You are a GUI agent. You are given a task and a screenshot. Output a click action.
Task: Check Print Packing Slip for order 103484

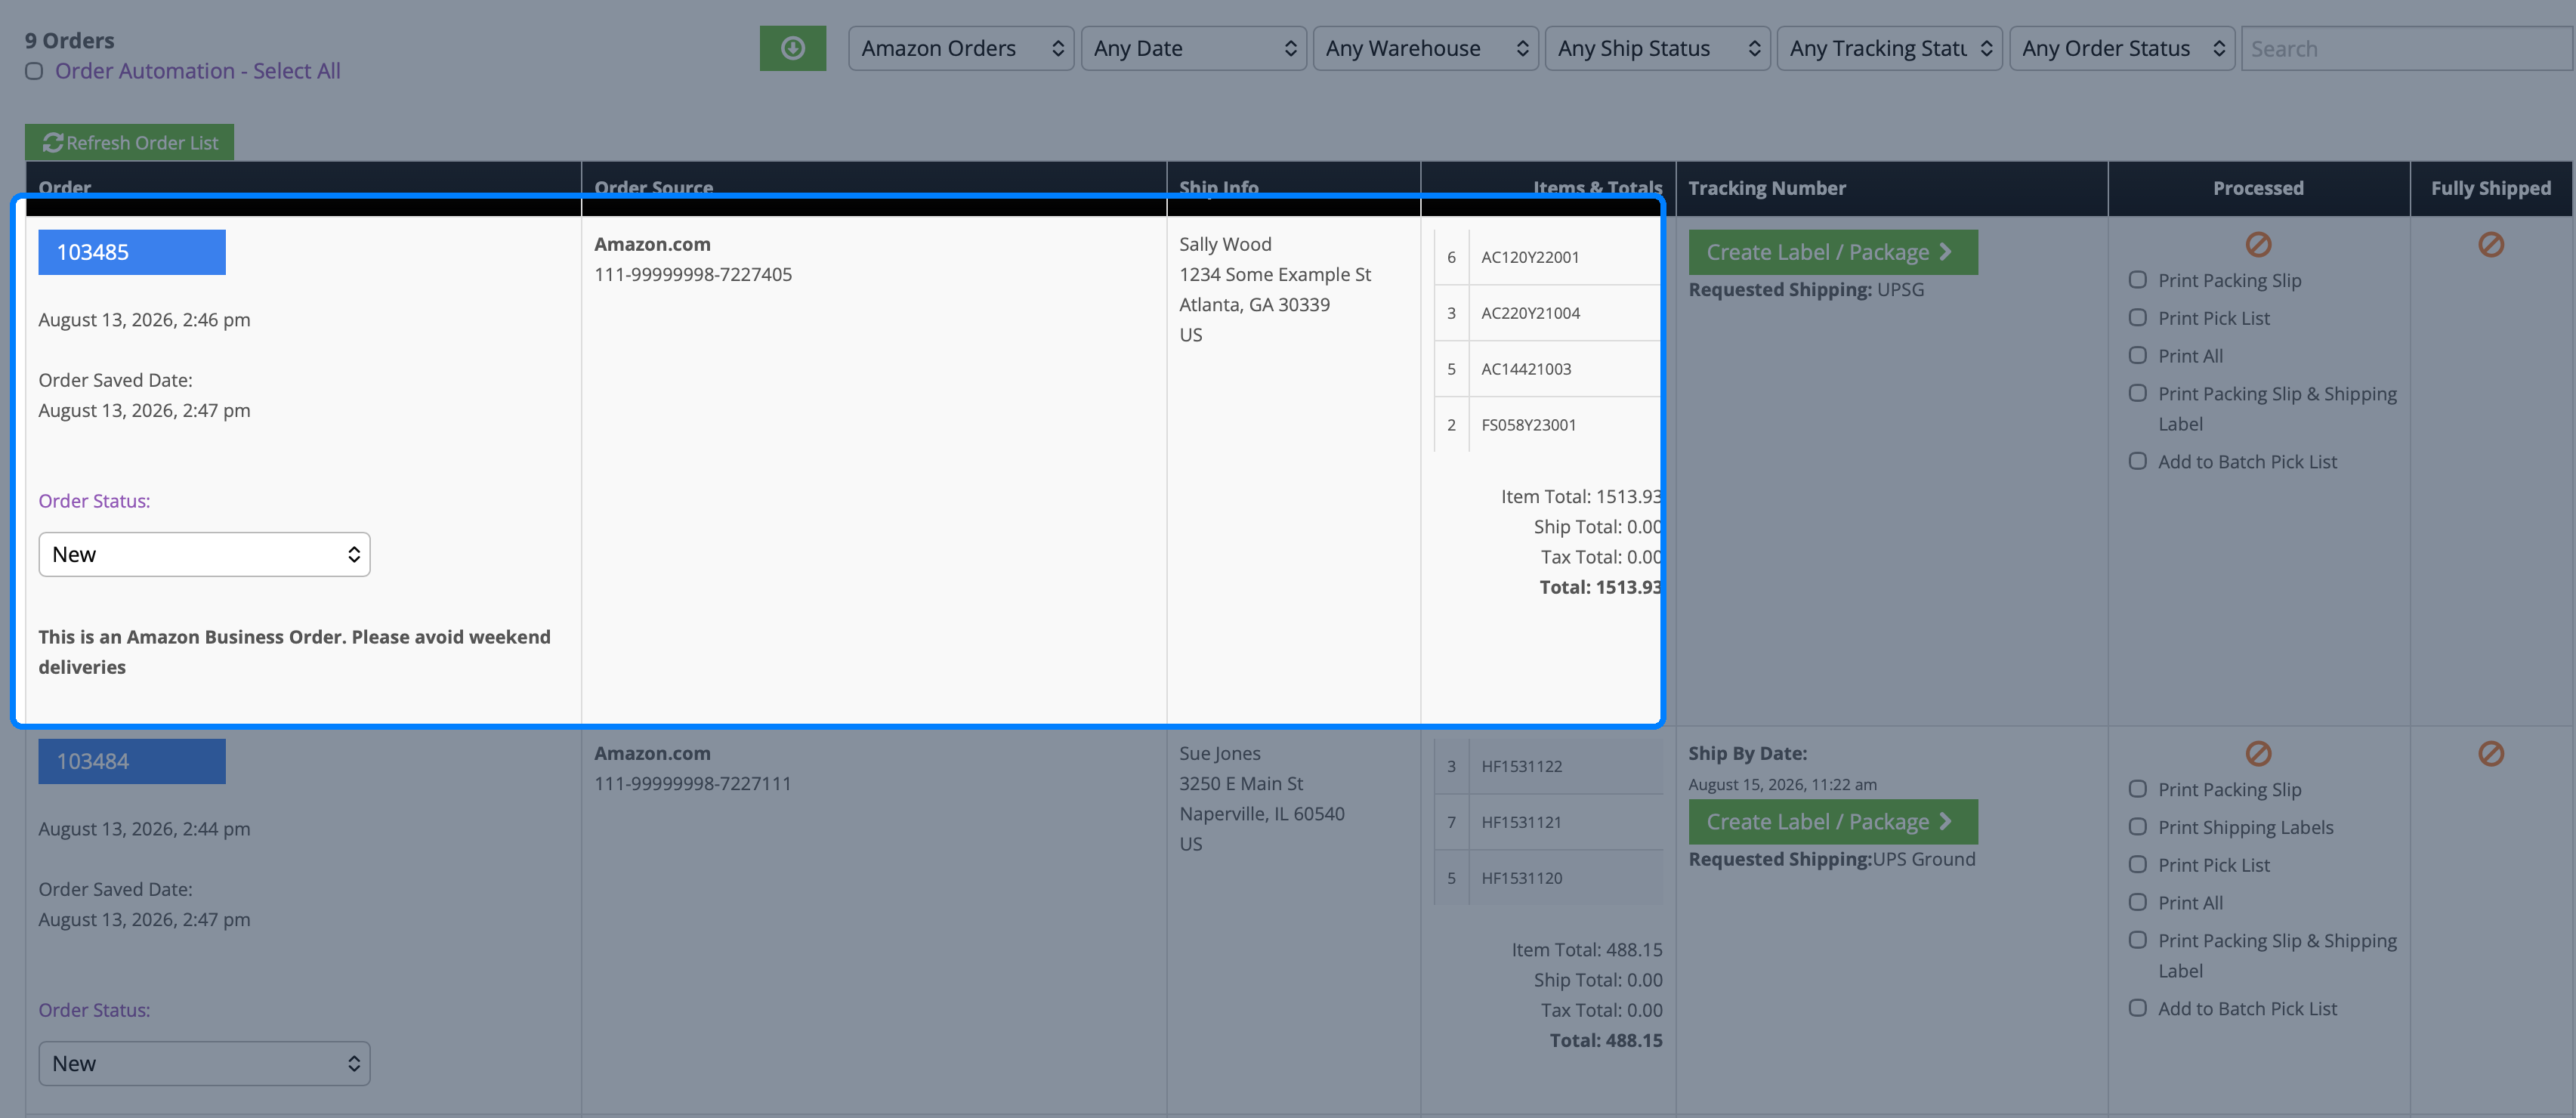coord(2137,789)
